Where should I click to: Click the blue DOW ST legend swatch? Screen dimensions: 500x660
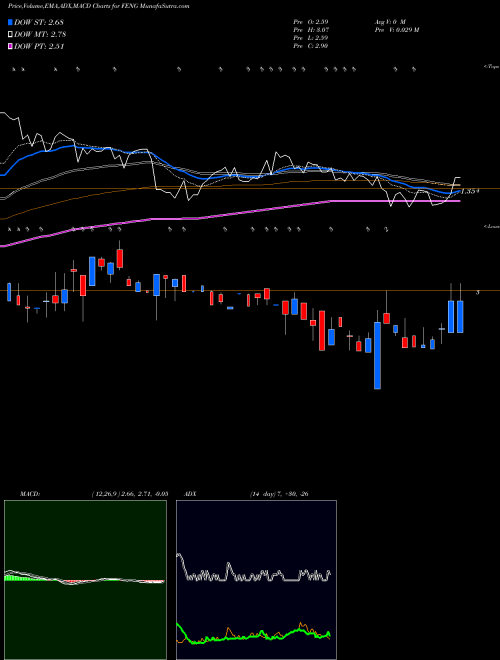(x=10, y=22)
